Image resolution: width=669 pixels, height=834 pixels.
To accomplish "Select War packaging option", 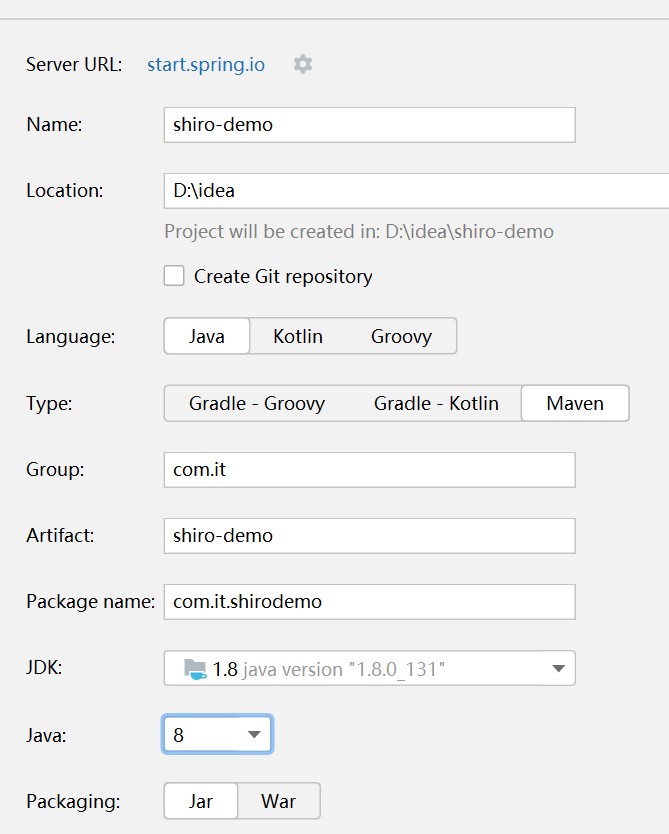I will [x=278, y=801].
